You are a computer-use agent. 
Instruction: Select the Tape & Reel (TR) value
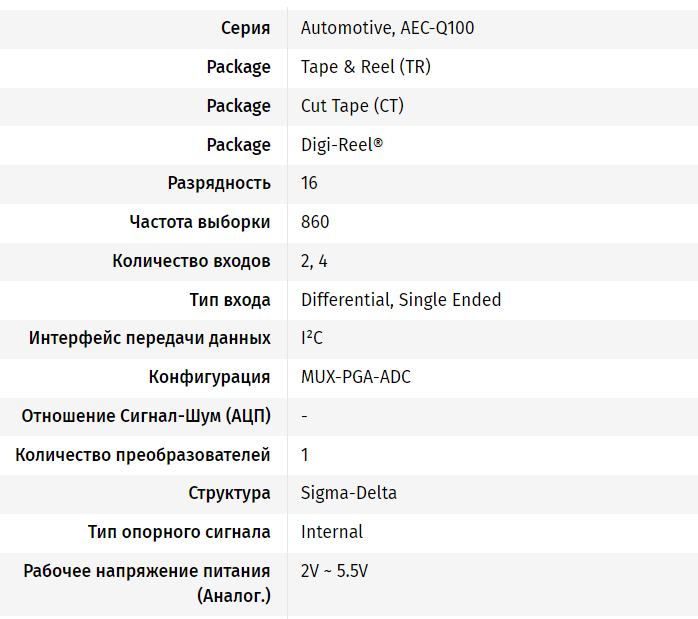coord(365,67)
